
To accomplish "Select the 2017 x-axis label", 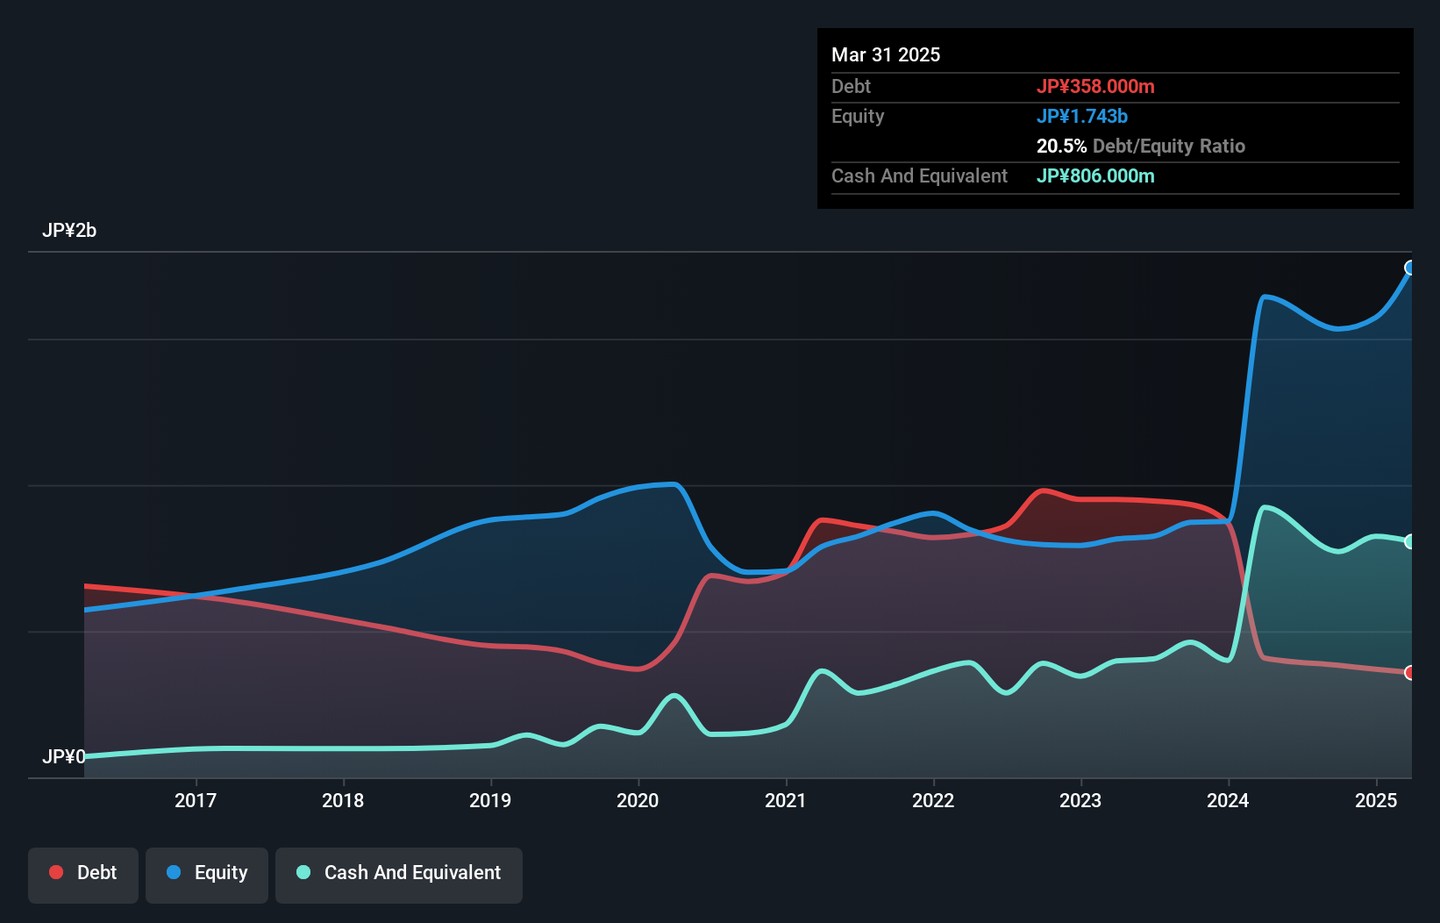I will tap(195, 801).
